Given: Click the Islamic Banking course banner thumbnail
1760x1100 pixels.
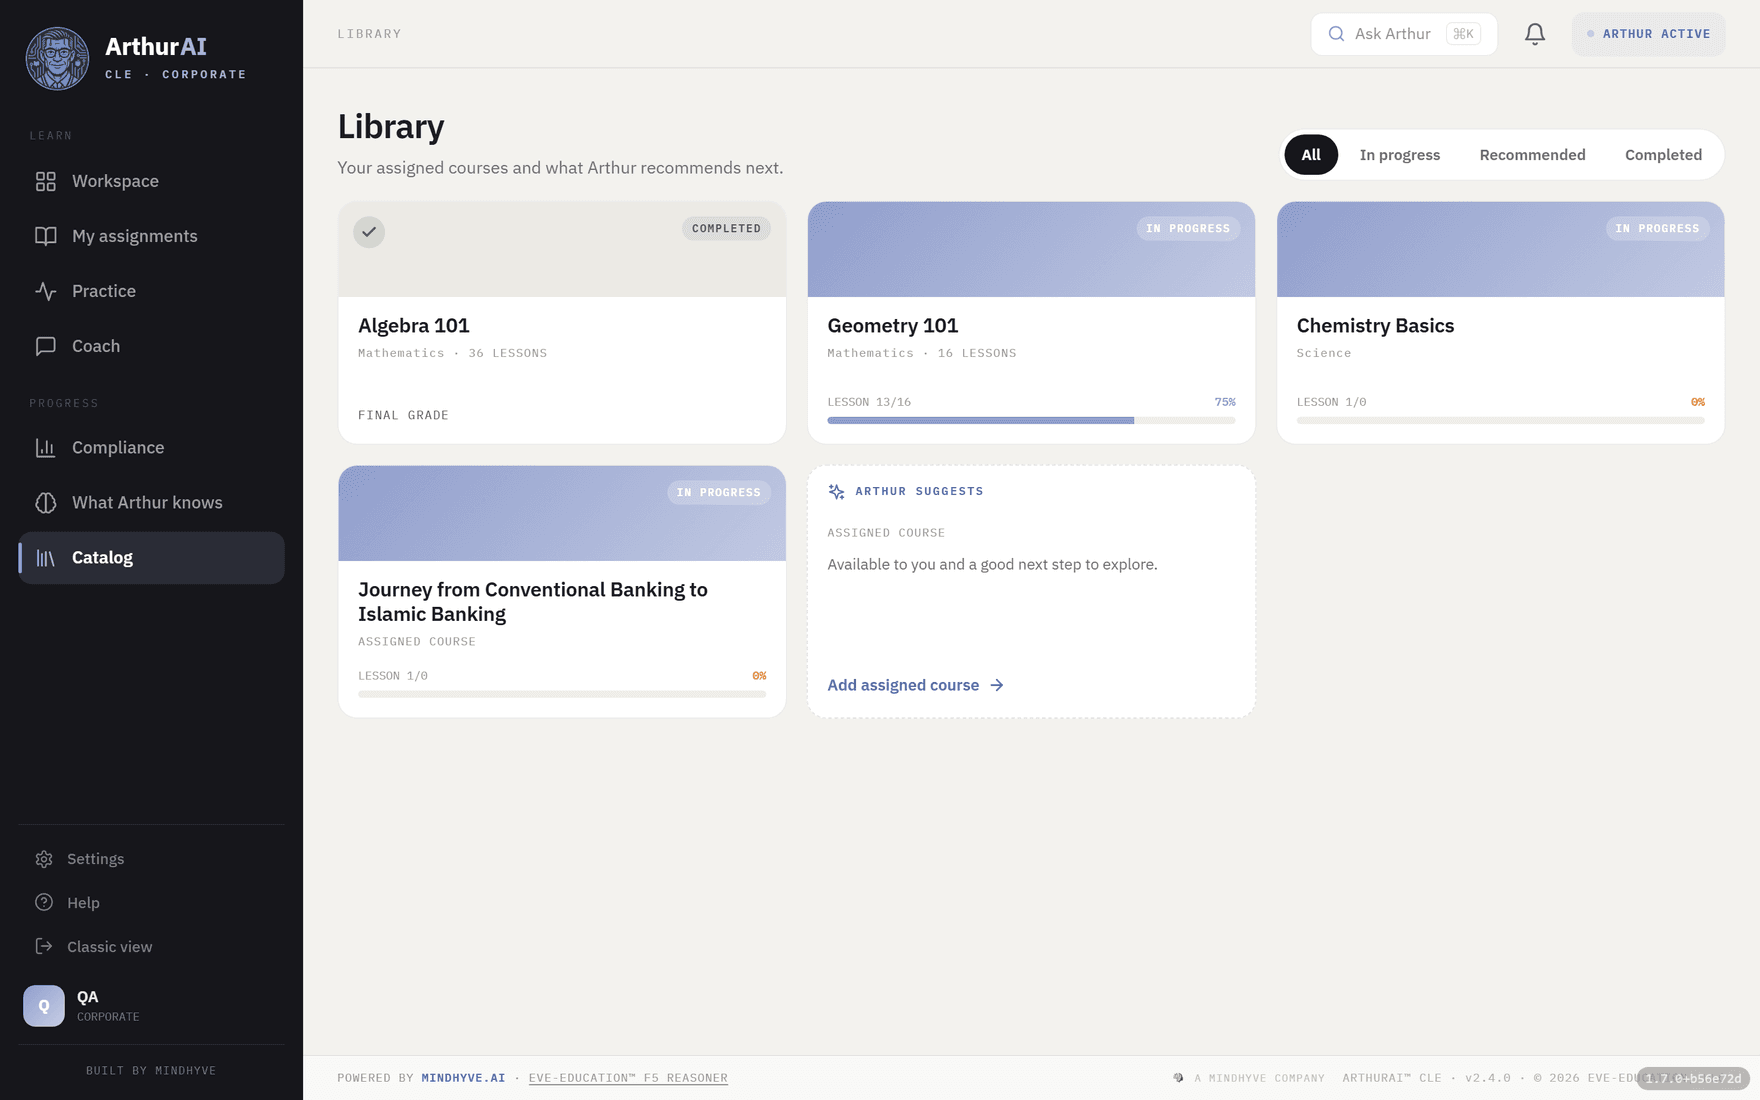Looking at the screenshot, I should [562, 513].
